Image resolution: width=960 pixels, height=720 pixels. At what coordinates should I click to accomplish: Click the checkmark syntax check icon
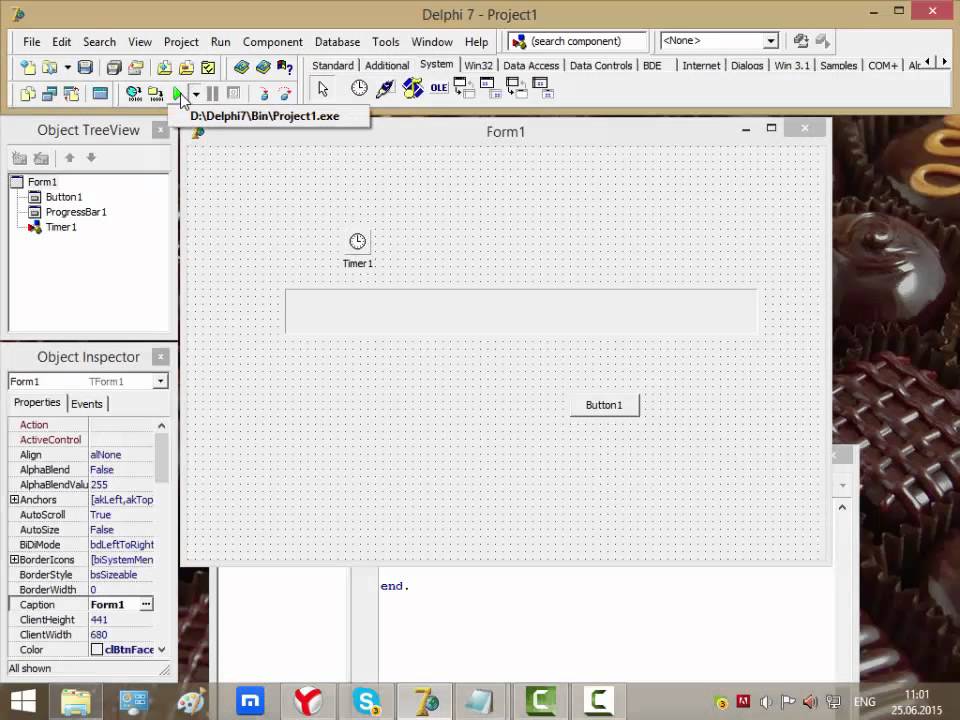tap(208, 67)
